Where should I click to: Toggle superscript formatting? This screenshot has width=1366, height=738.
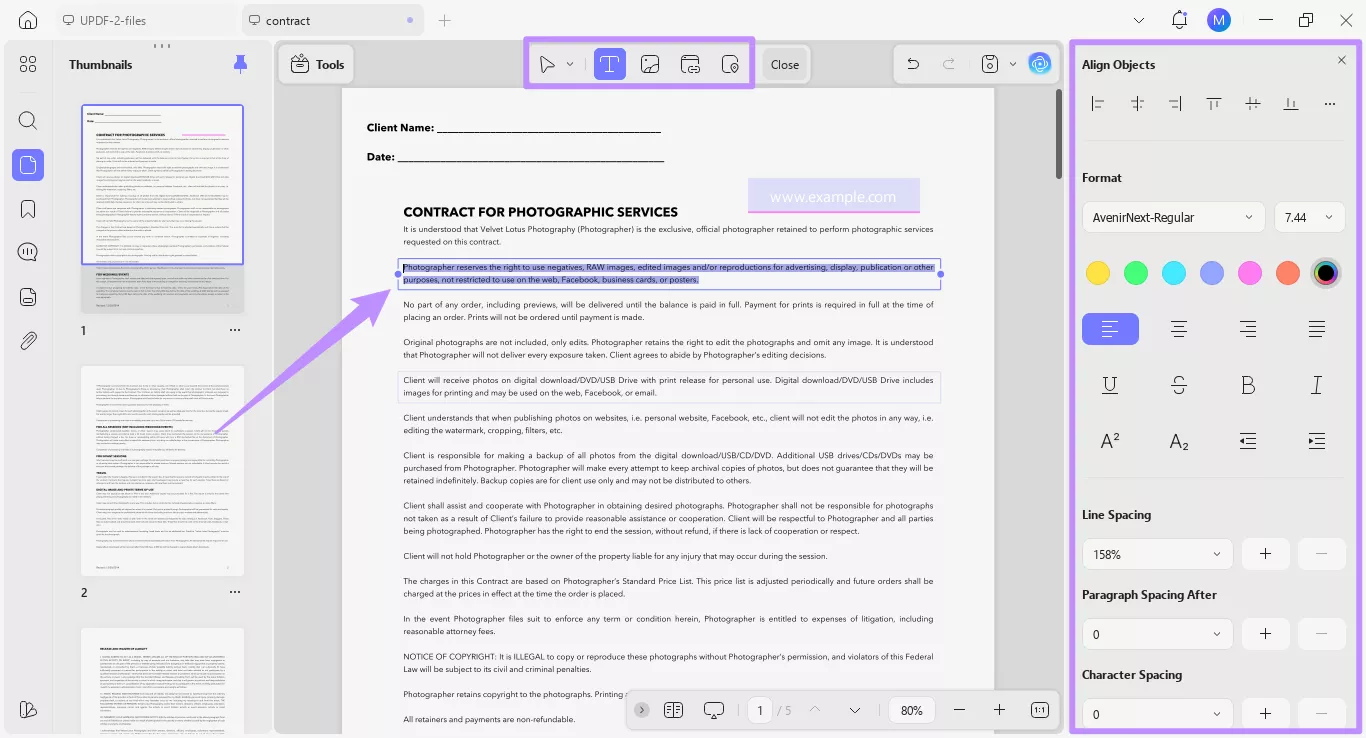[x=1110, y=441]
